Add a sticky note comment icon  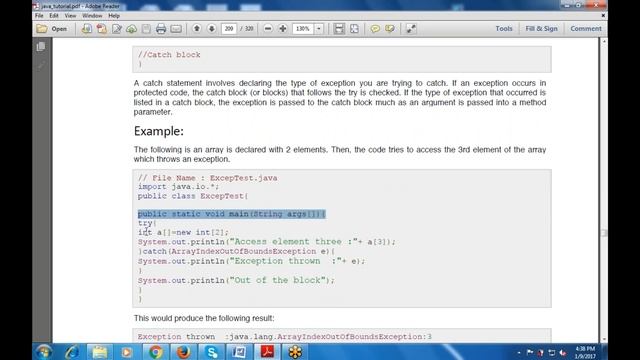375,29
